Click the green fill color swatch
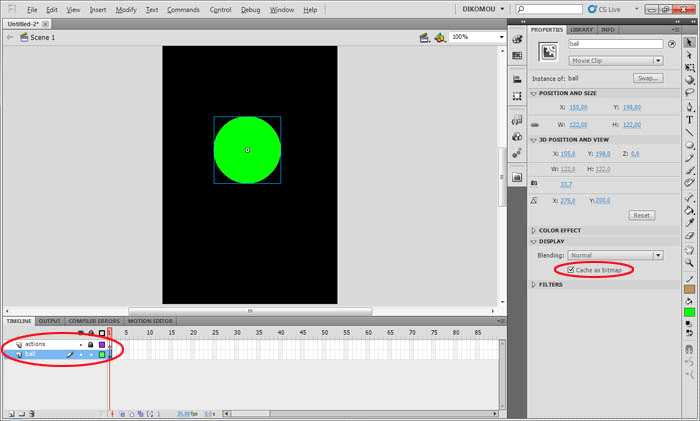The image size is (700, 421). [x=689, y=312]
